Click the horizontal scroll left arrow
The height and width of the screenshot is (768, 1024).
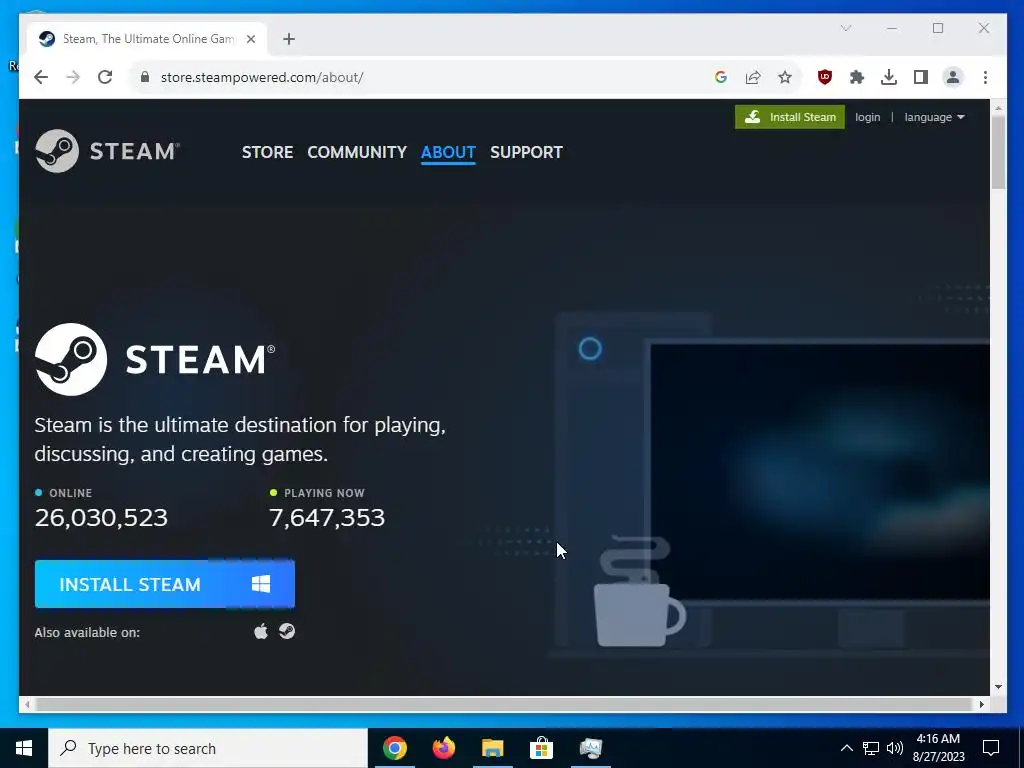coord(27,704)
